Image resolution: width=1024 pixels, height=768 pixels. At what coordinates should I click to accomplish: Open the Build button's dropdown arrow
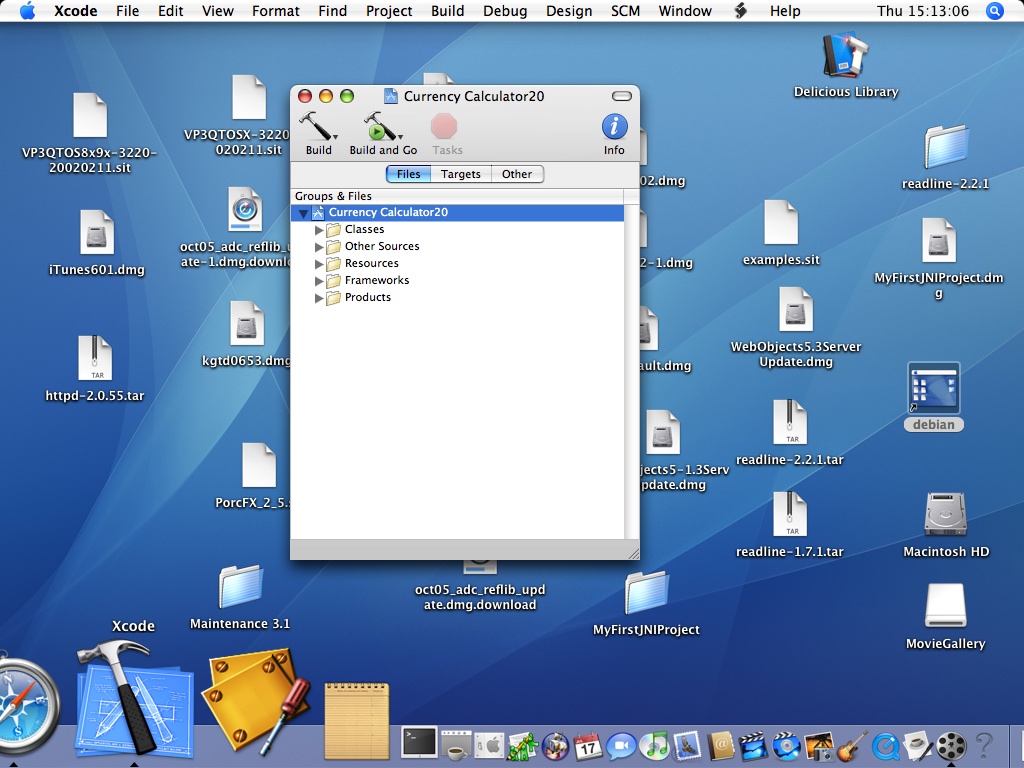point(336,137)
